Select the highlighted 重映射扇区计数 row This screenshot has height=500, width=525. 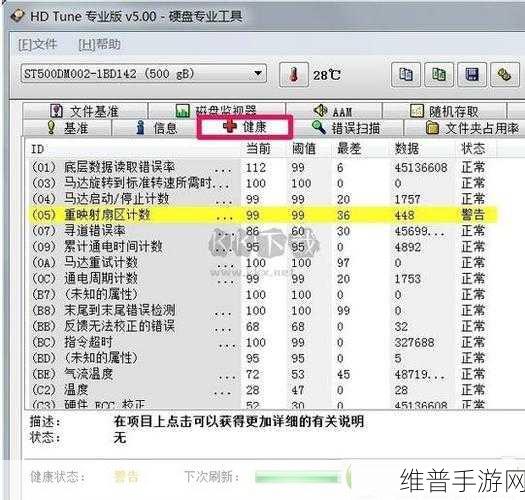click(263, 215)
